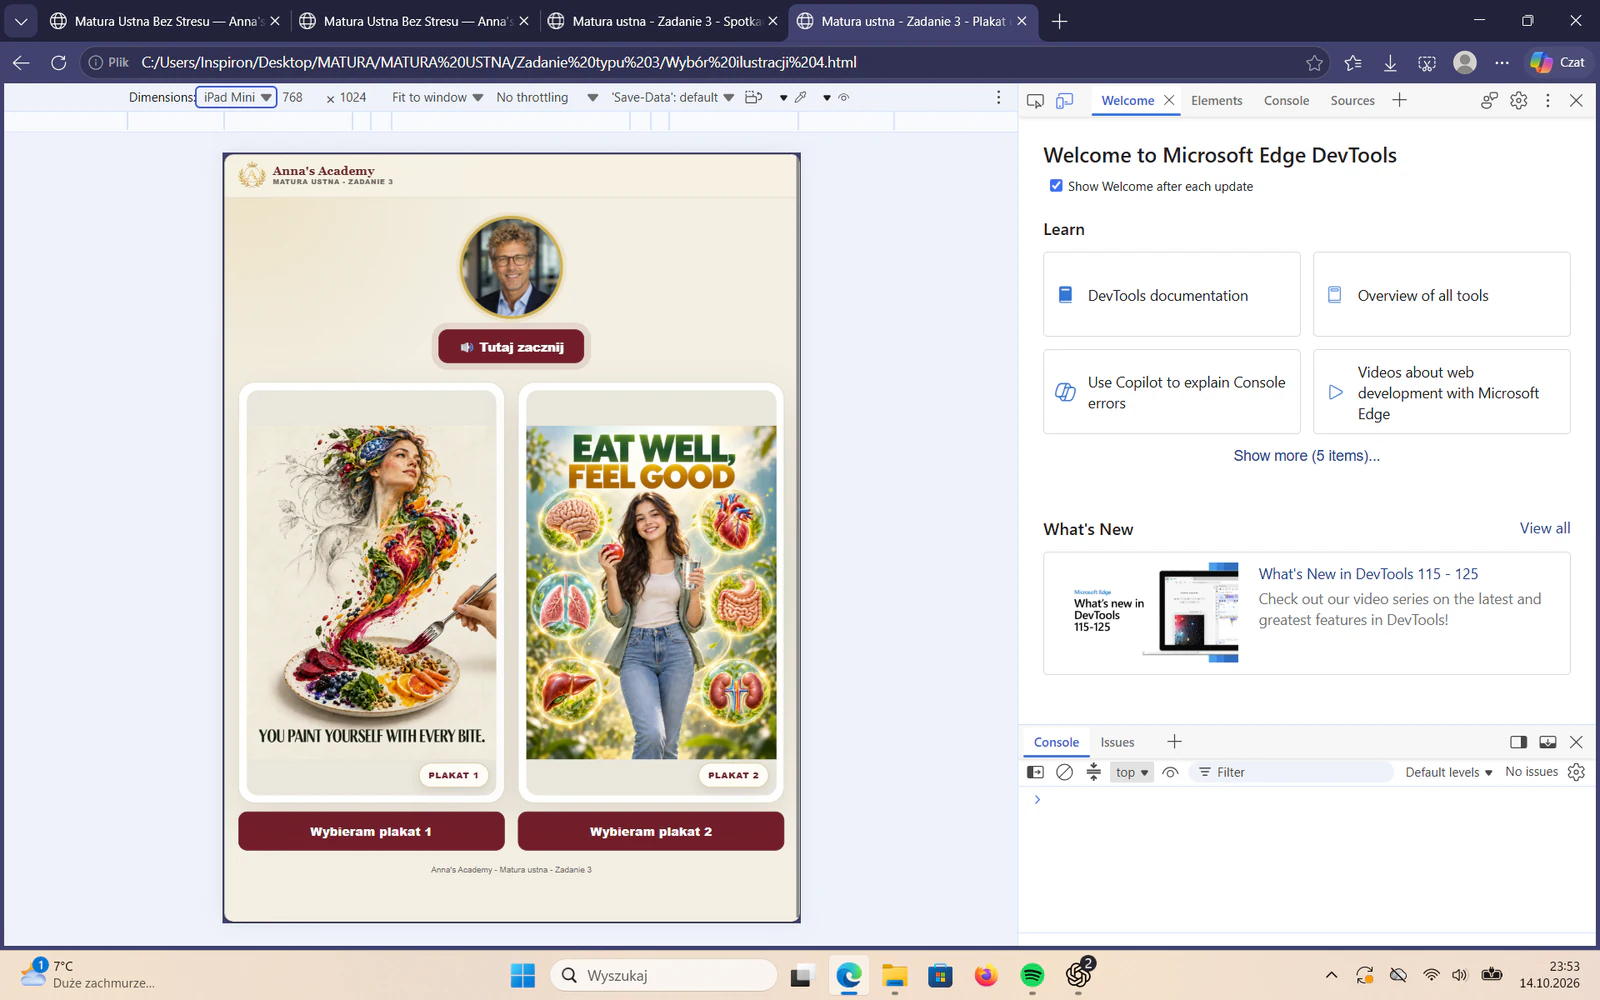The height and width of the screenshot is (1000, 1600).
Task: Click View all link in What's New
Action: [1544, 528]
